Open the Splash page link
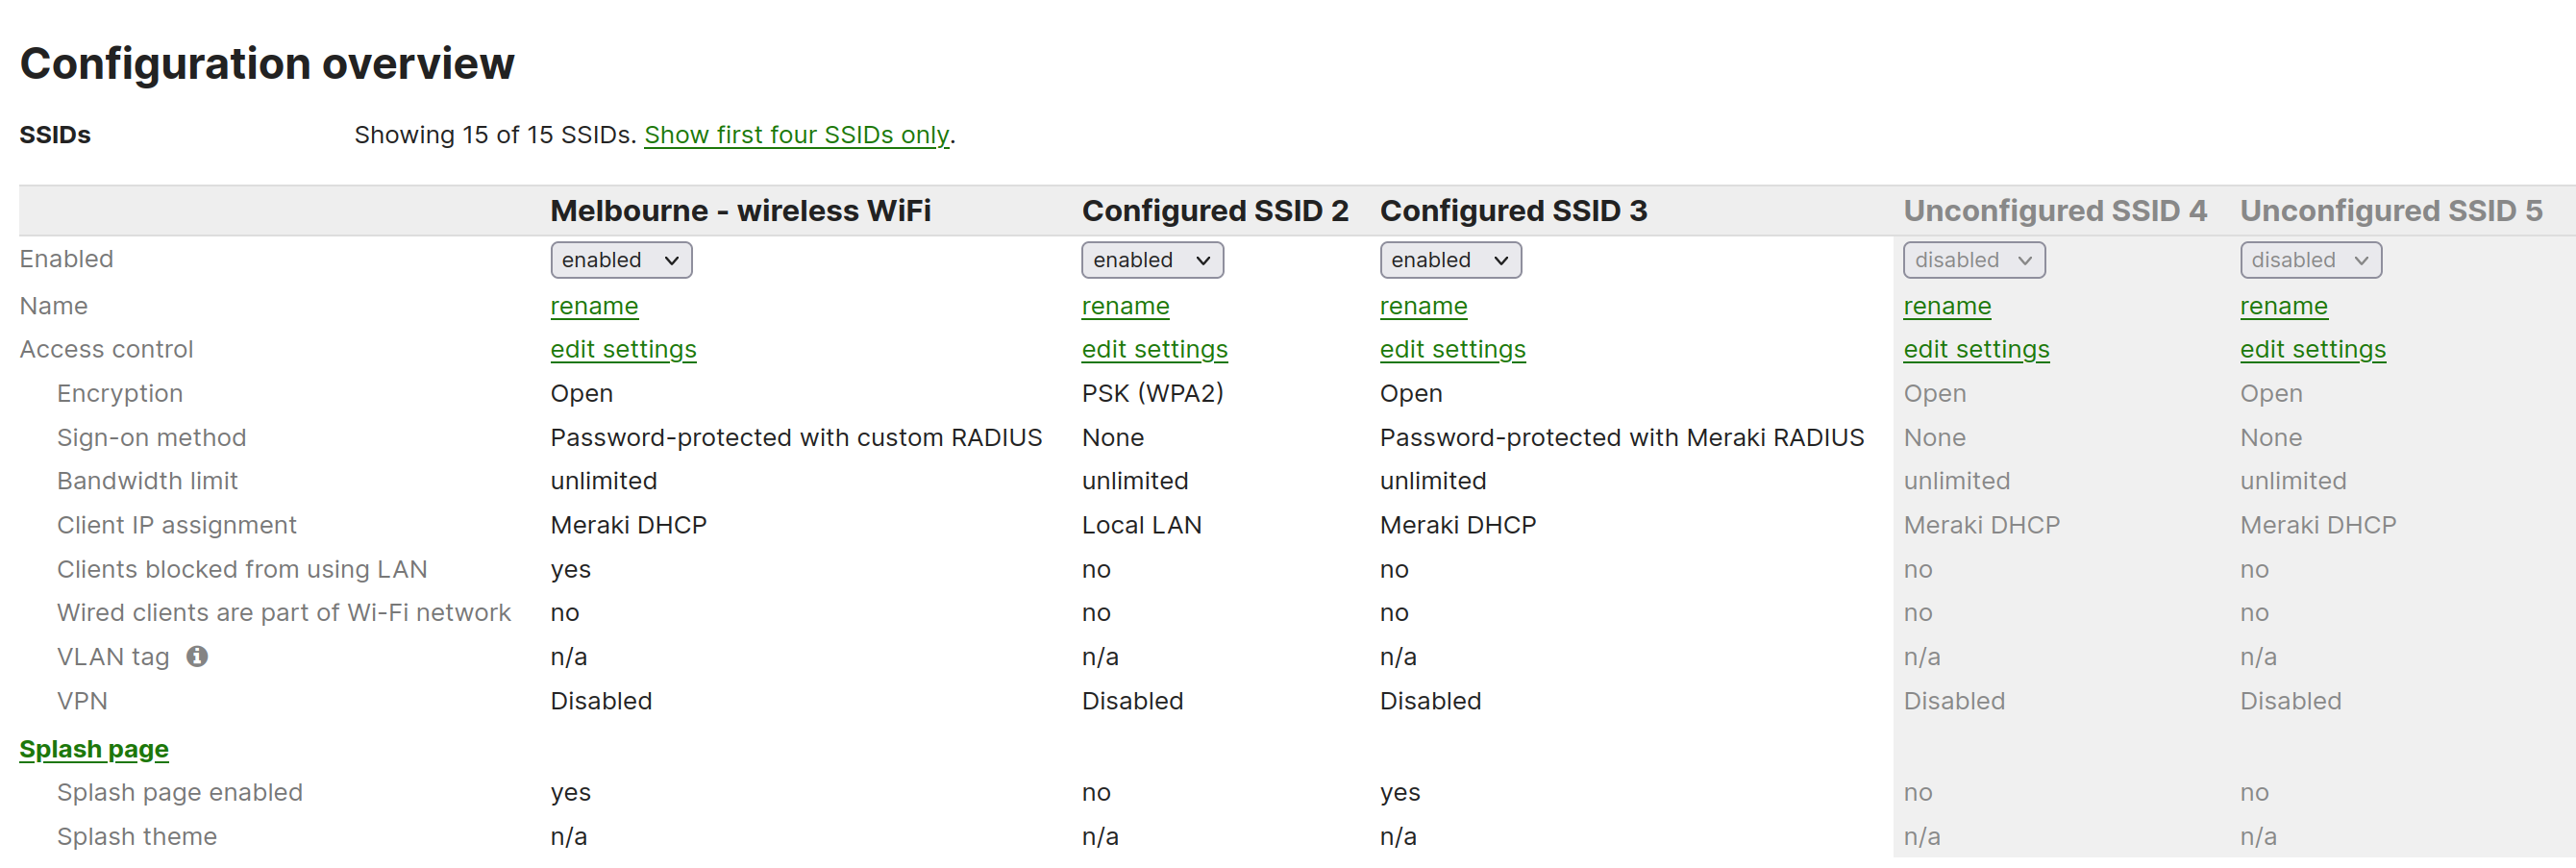The image size is (2576, 868). [x=94, y=749]
